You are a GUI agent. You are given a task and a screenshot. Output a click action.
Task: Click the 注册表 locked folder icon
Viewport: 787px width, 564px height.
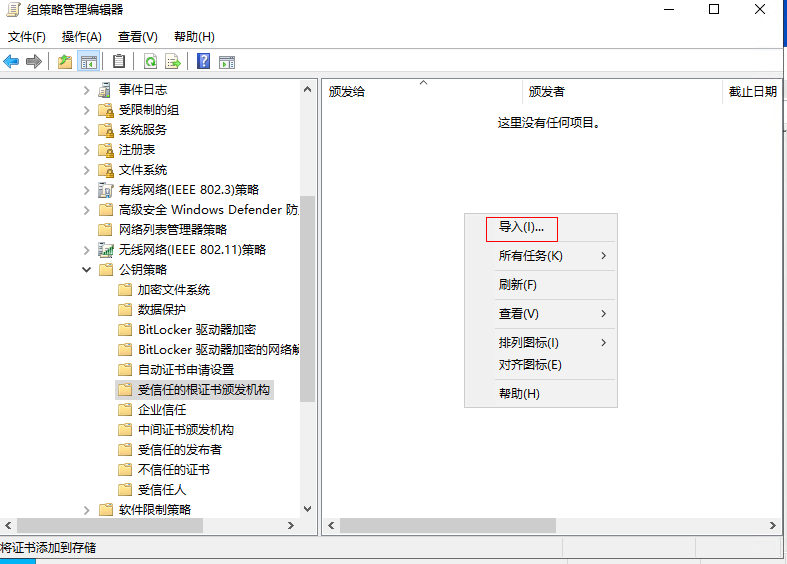(x=106, y=150)
